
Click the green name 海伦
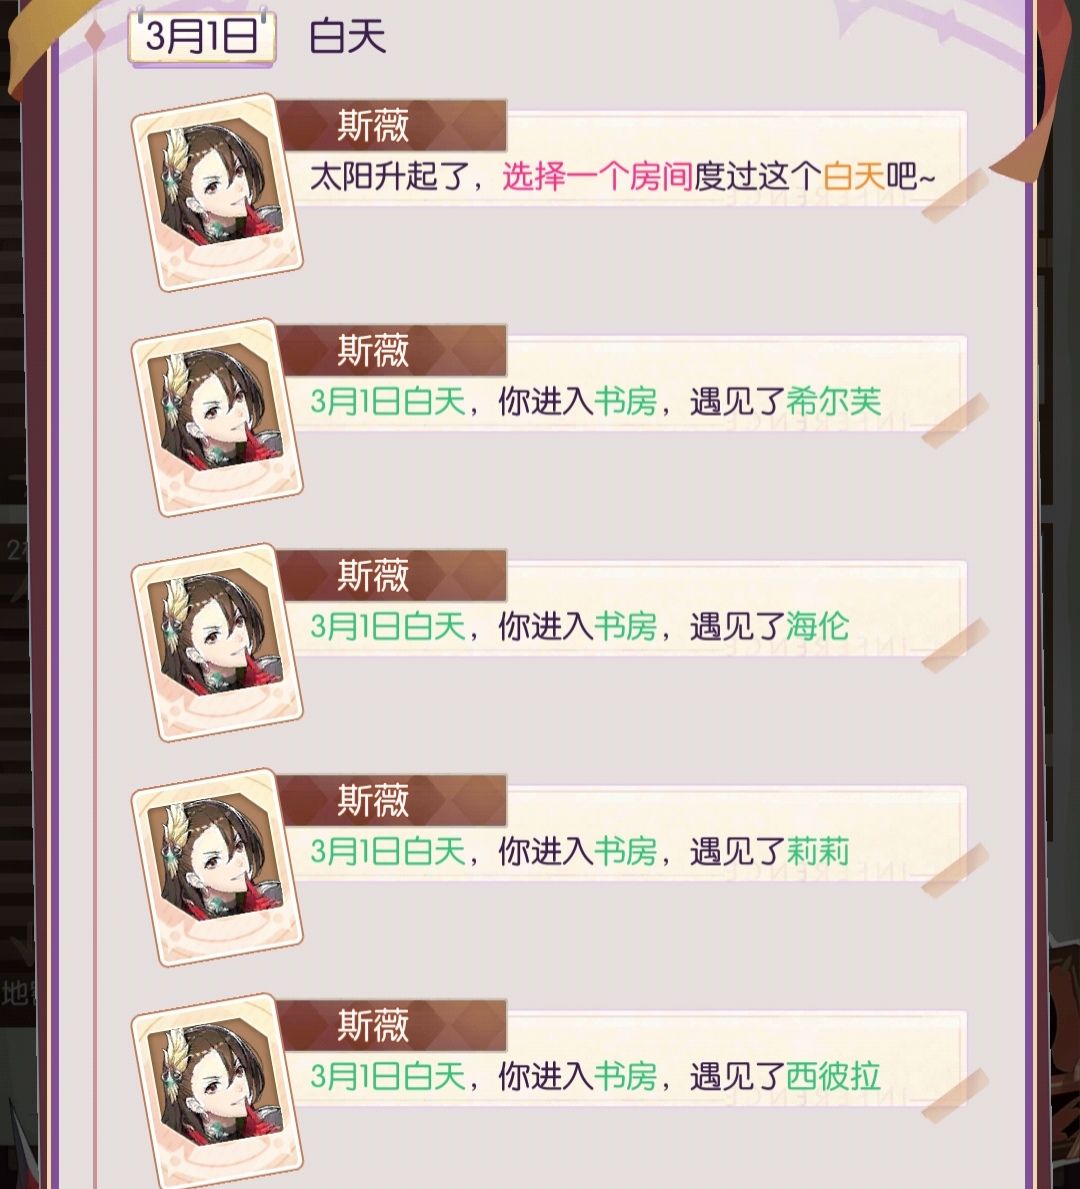tap(818, 626)
